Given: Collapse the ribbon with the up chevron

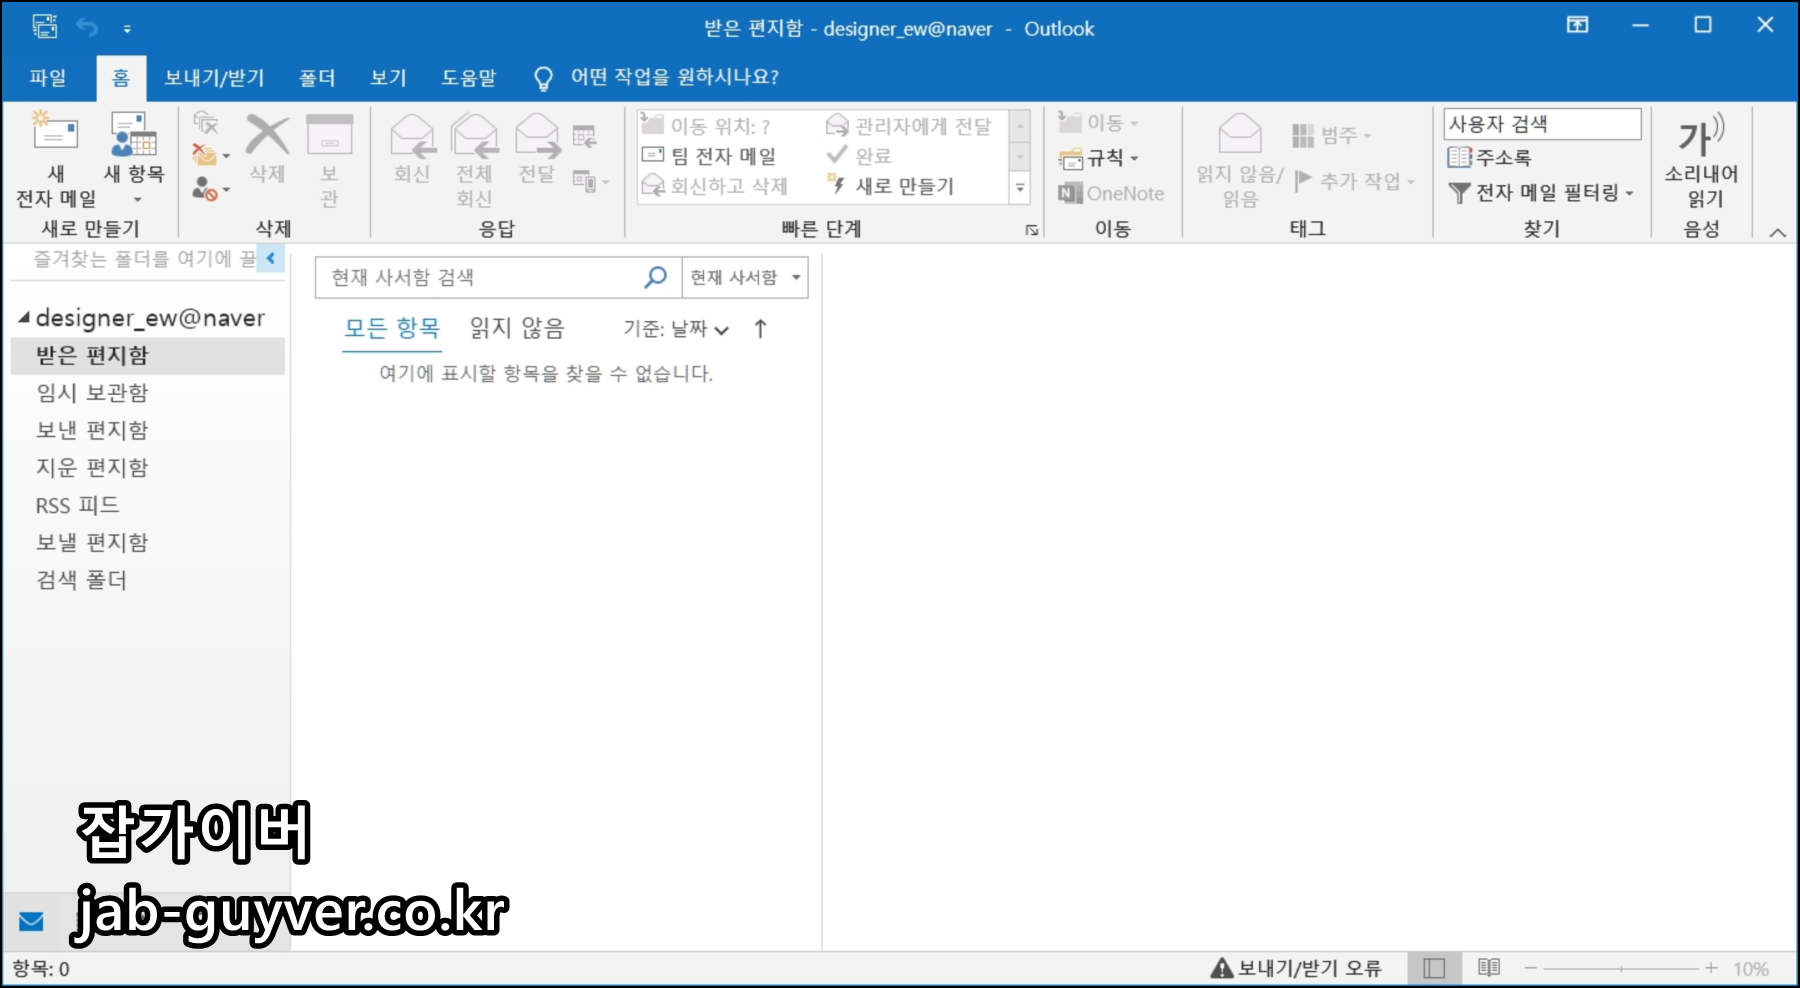Looking at the screenshot, I should (1777, 233).
